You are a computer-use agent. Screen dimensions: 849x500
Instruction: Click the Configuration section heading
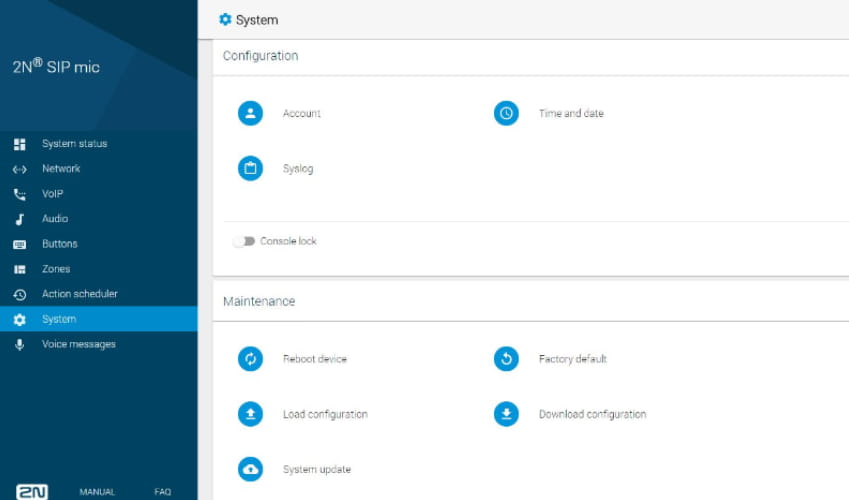pos(260,56)
